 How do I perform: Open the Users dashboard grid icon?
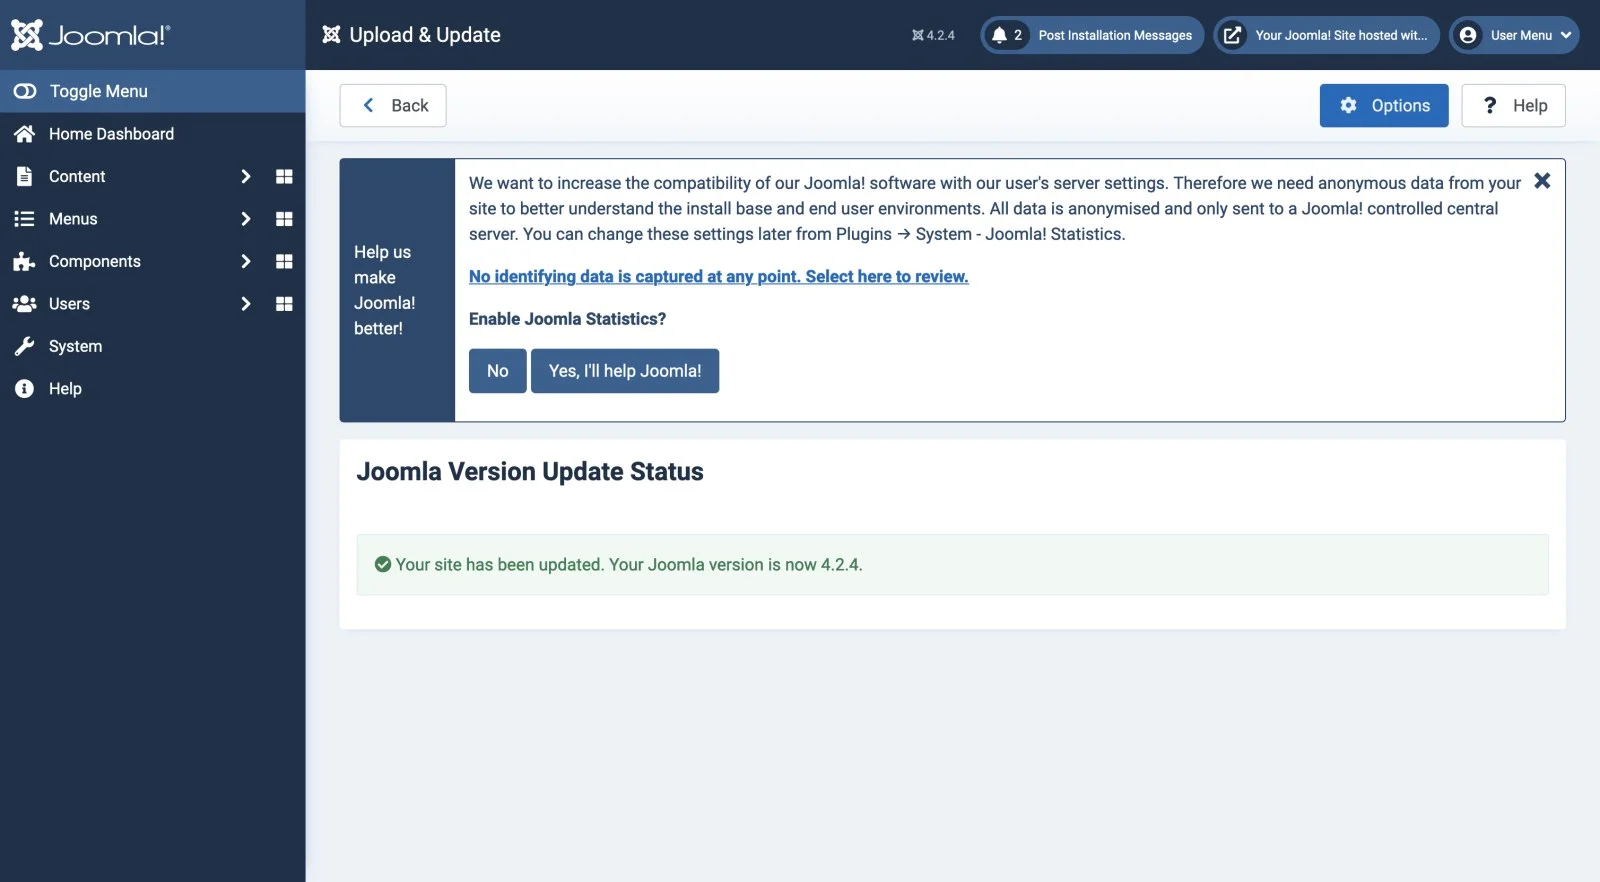click(x=284, y=304)
